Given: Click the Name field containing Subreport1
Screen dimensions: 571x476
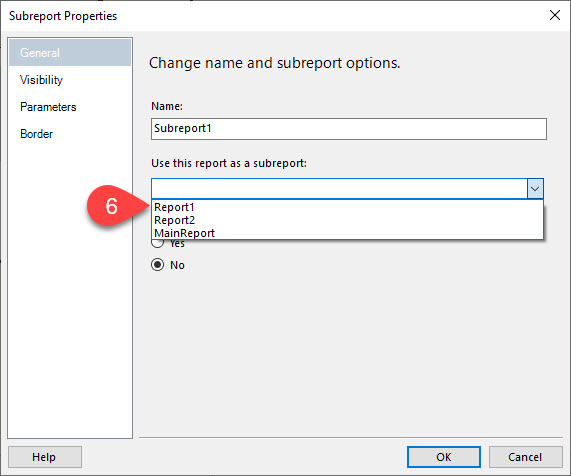Looking at the screenshot, I should coord(349,129).
